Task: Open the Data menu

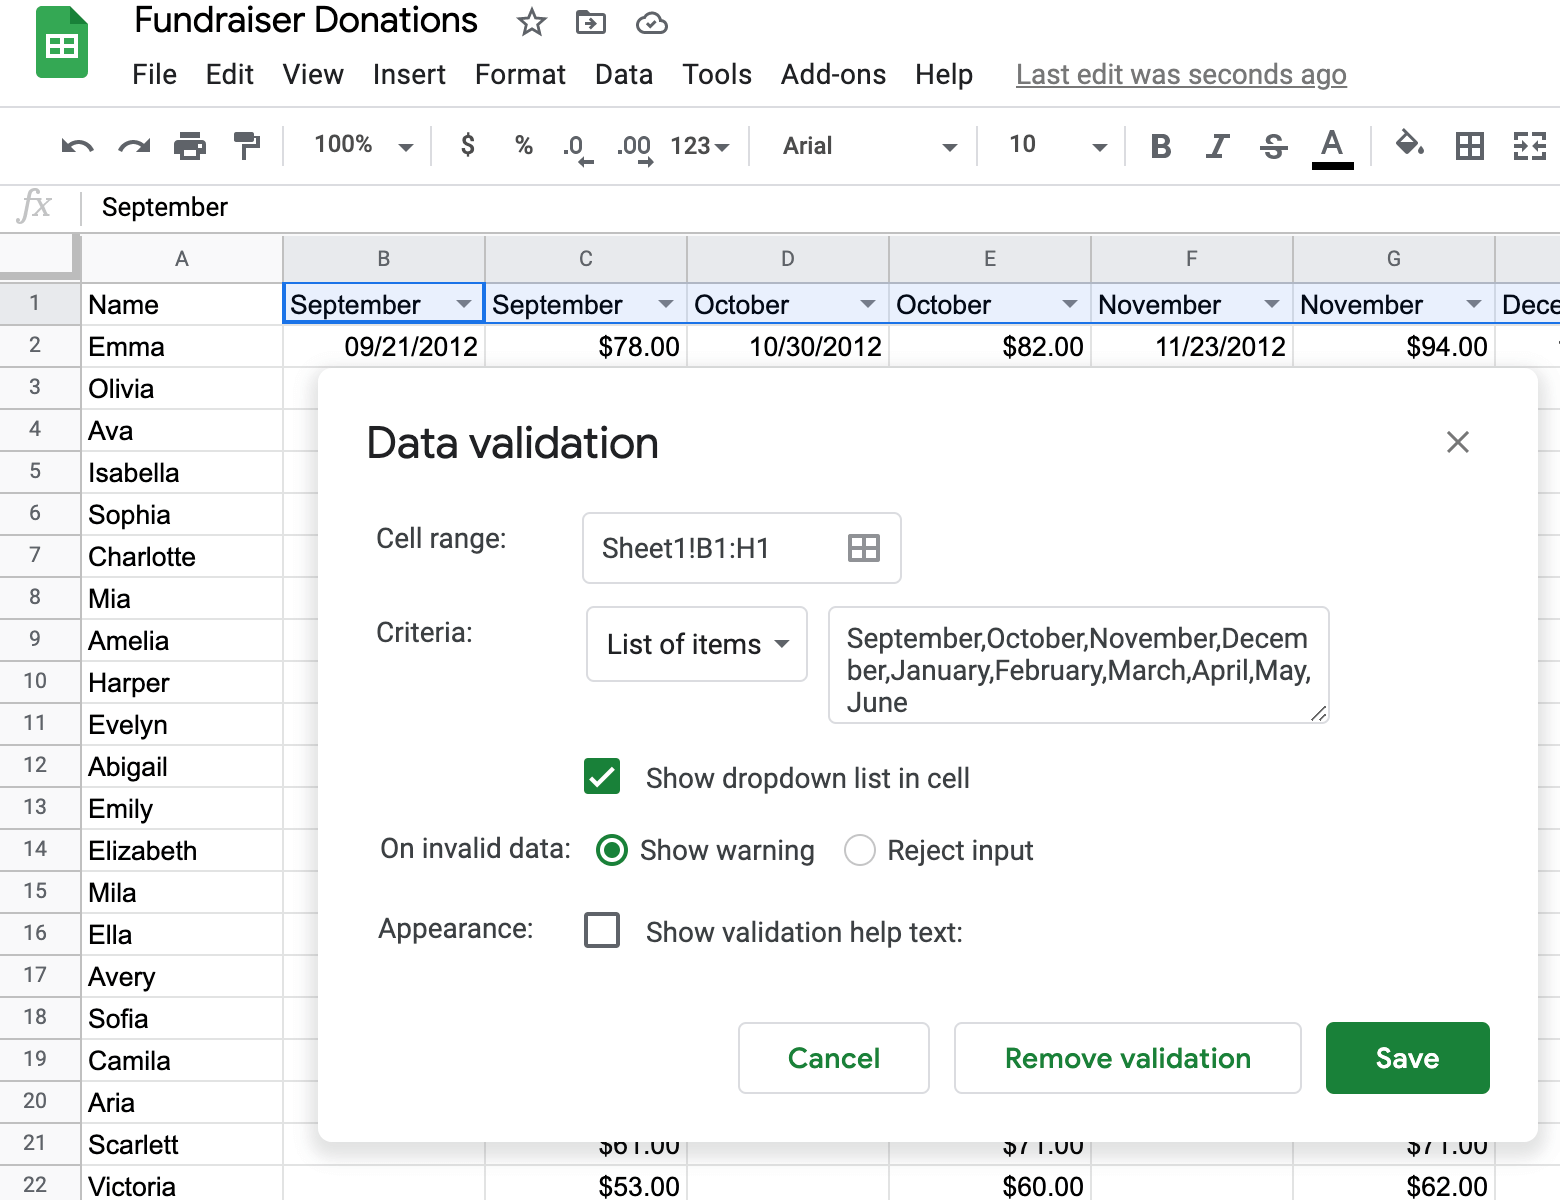Action: coord(623,74)
